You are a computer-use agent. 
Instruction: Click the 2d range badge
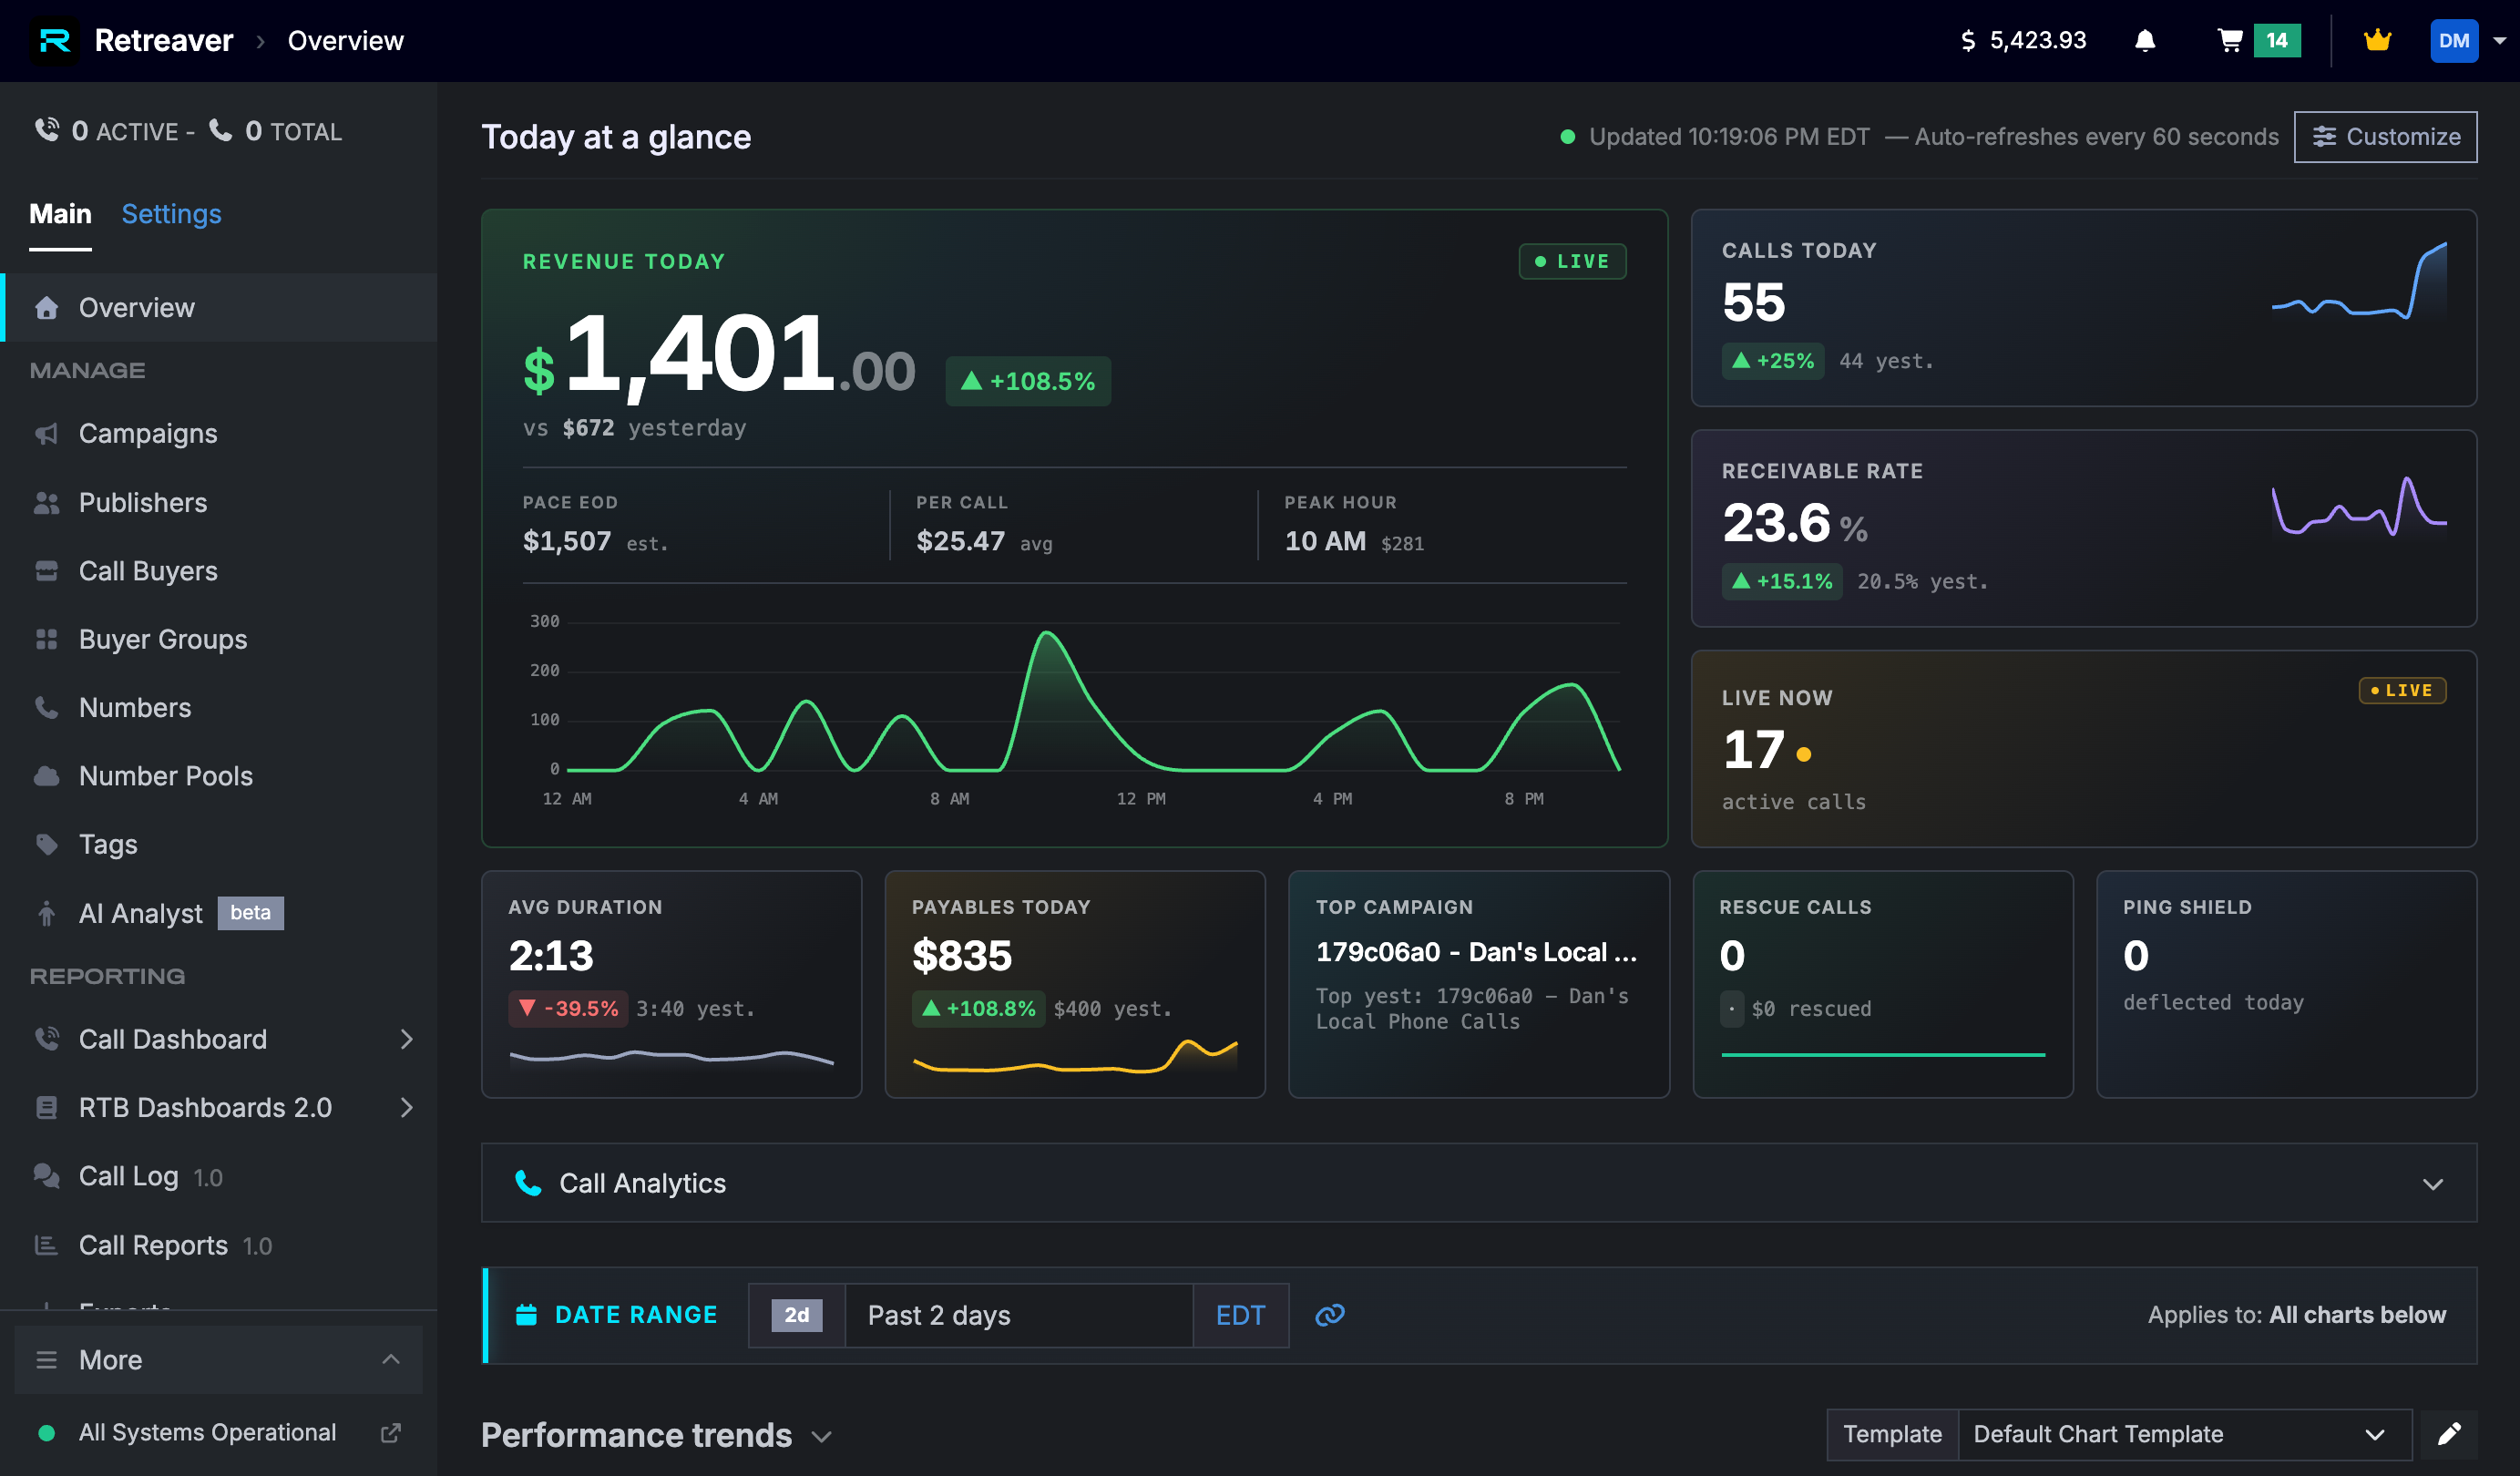point(796,1315)
